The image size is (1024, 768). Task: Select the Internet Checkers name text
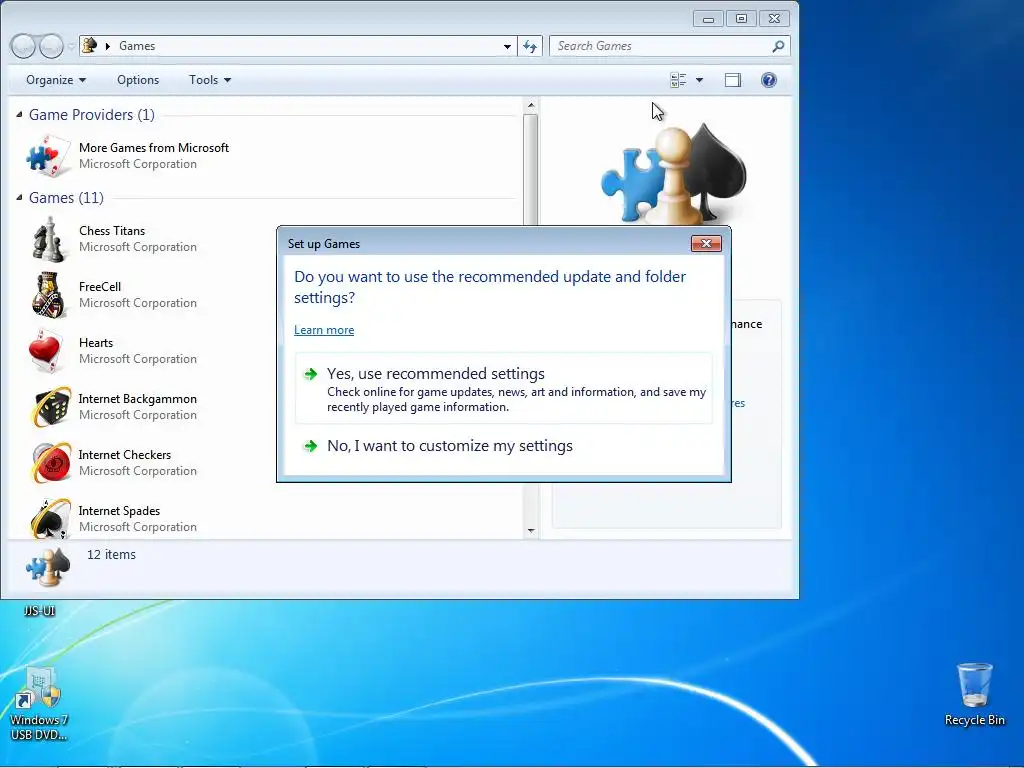pyautogui.click(x=125, y=455)
